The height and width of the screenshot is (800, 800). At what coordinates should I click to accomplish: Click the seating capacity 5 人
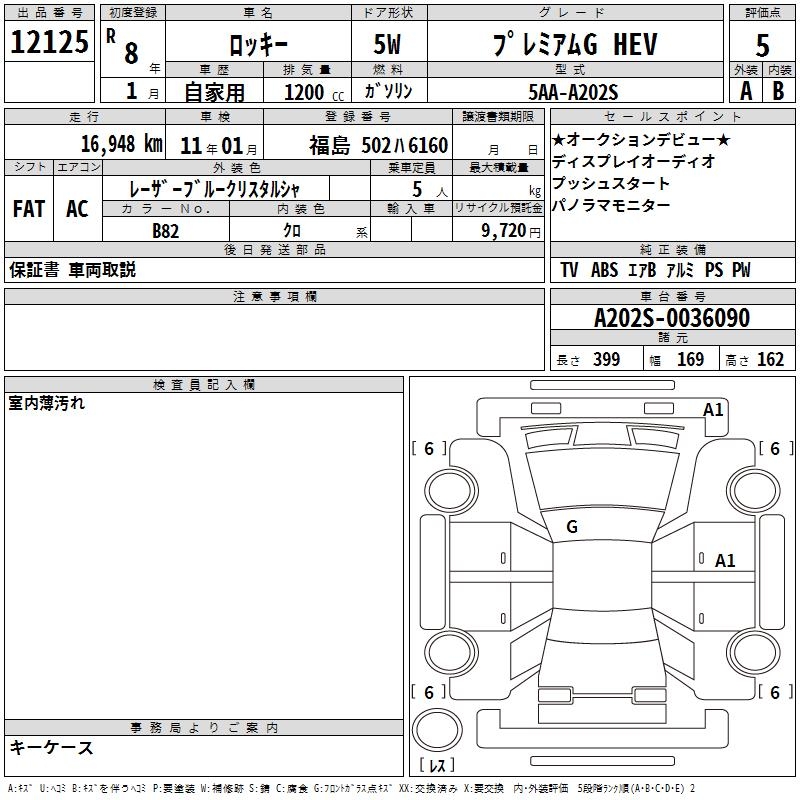click(x=430, y=190)
